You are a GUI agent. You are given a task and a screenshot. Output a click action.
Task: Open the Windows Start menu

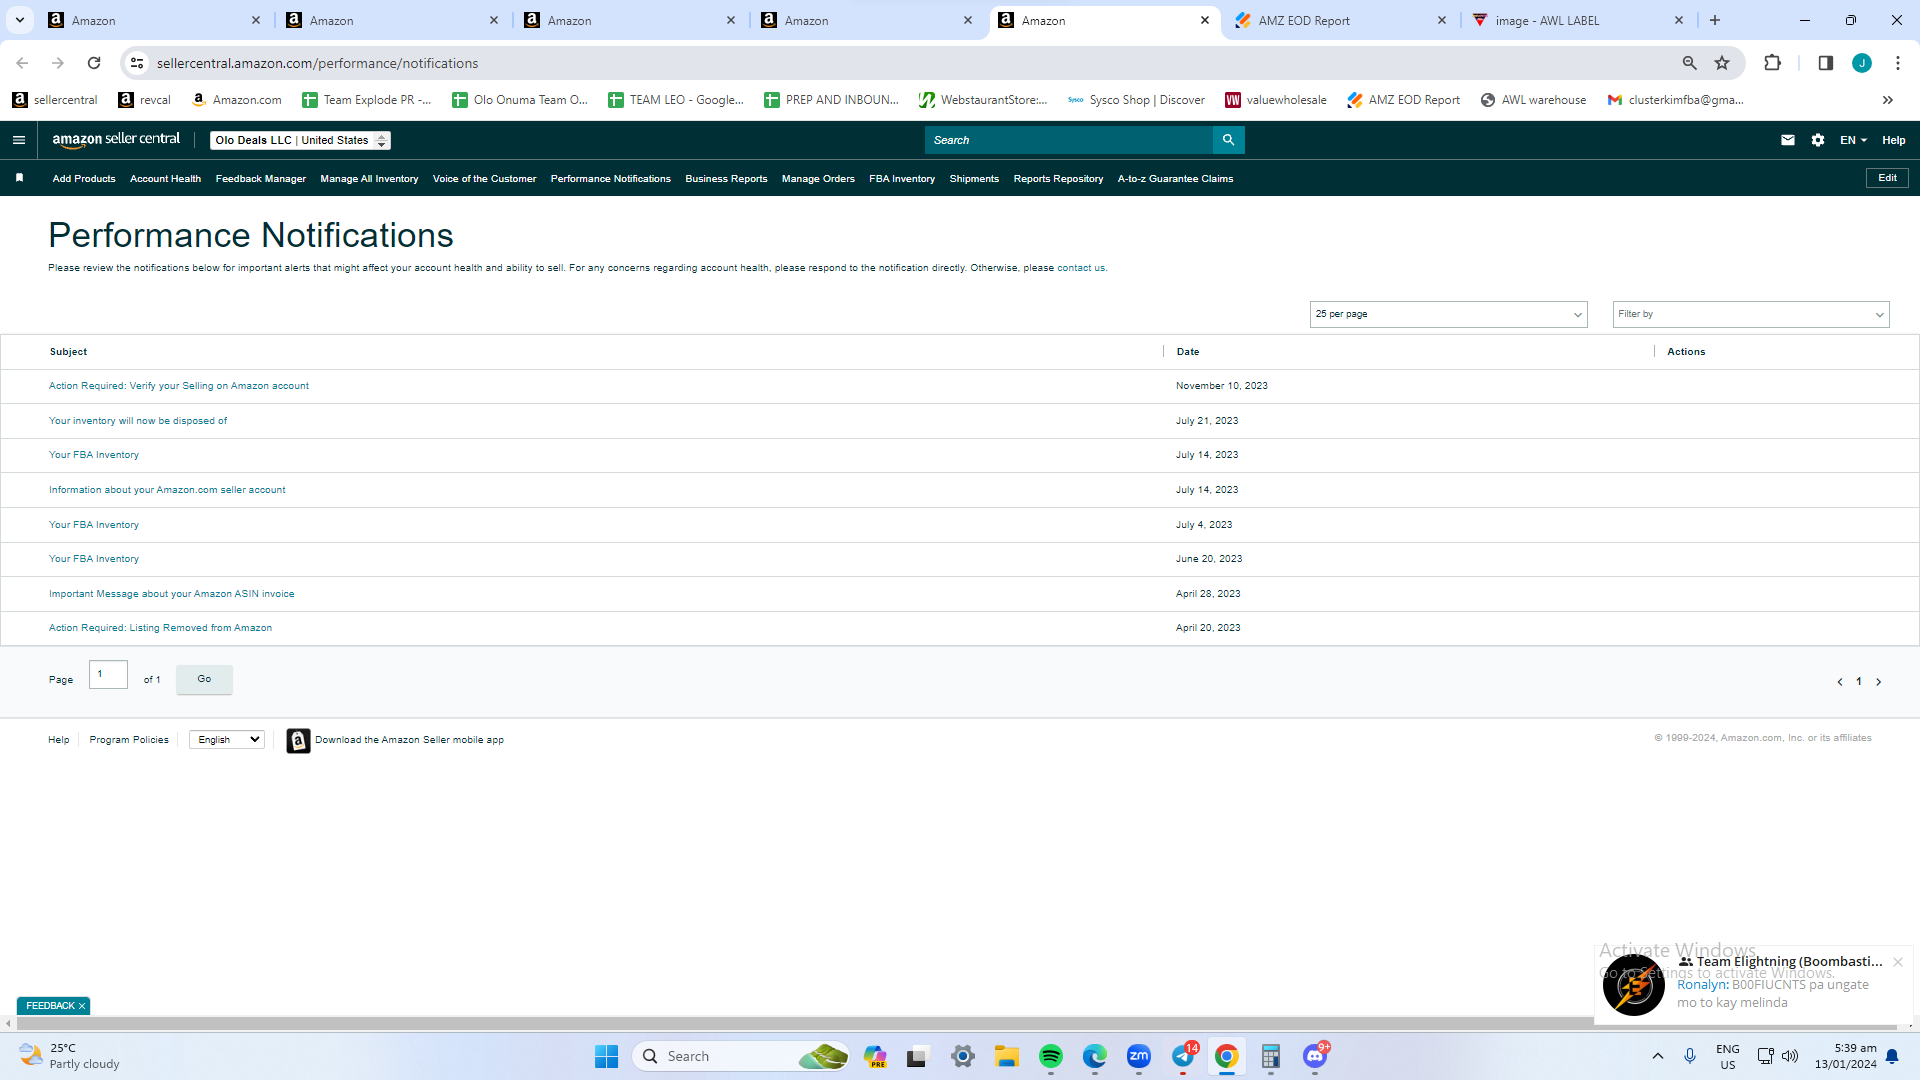click(606, 1056)
